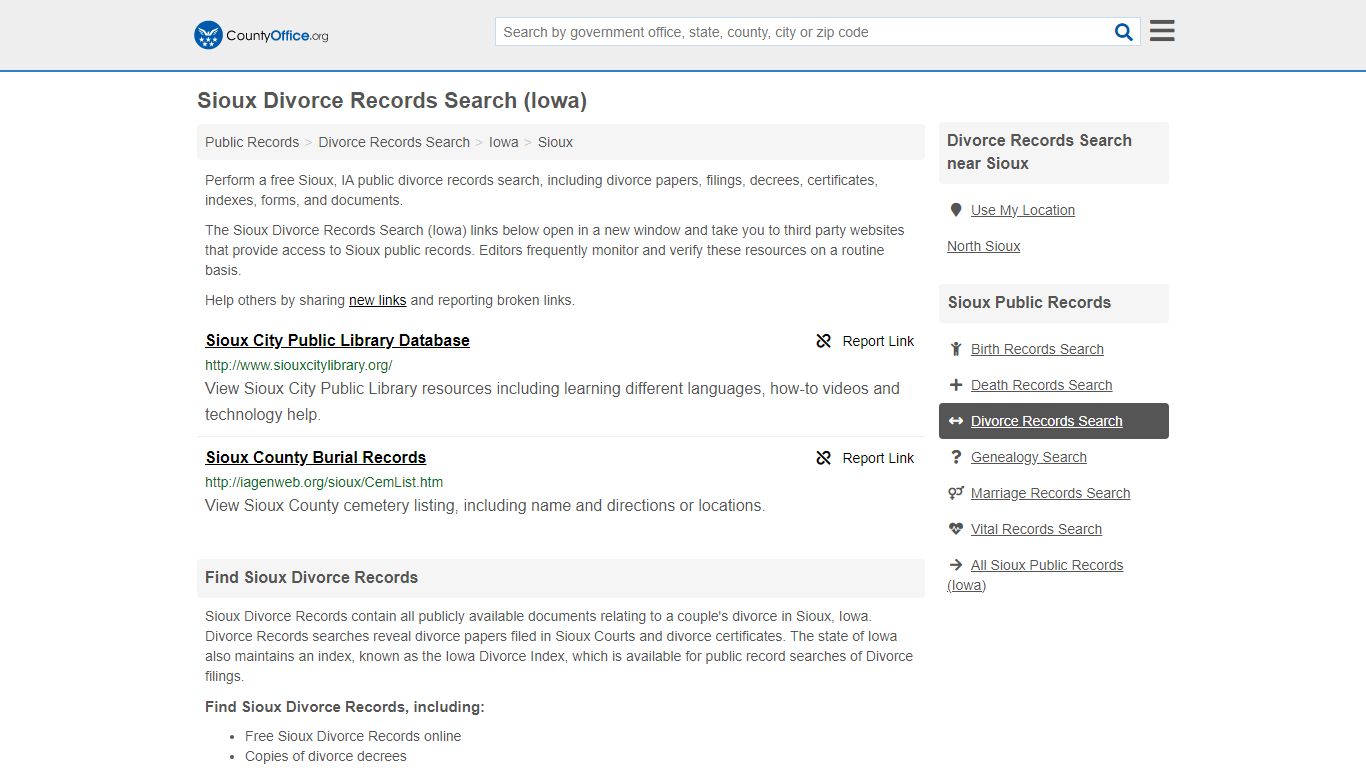Screen dimensions: 1366x768
Task: Open the 'new links' sharing link
Action: 378,300
